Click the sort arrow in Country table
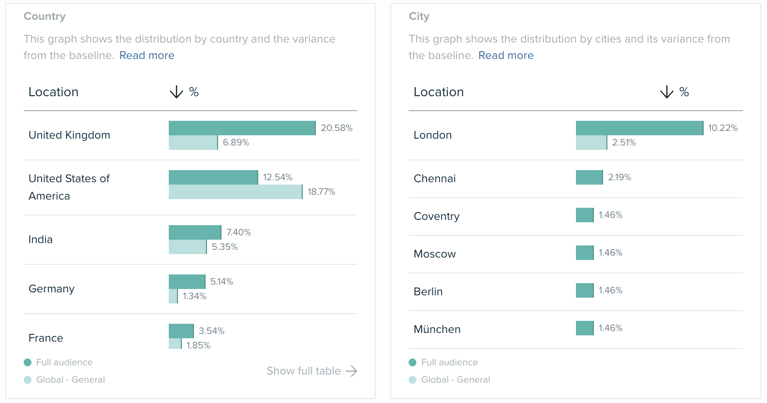This screenshot has height=403, width=767. 176,92
